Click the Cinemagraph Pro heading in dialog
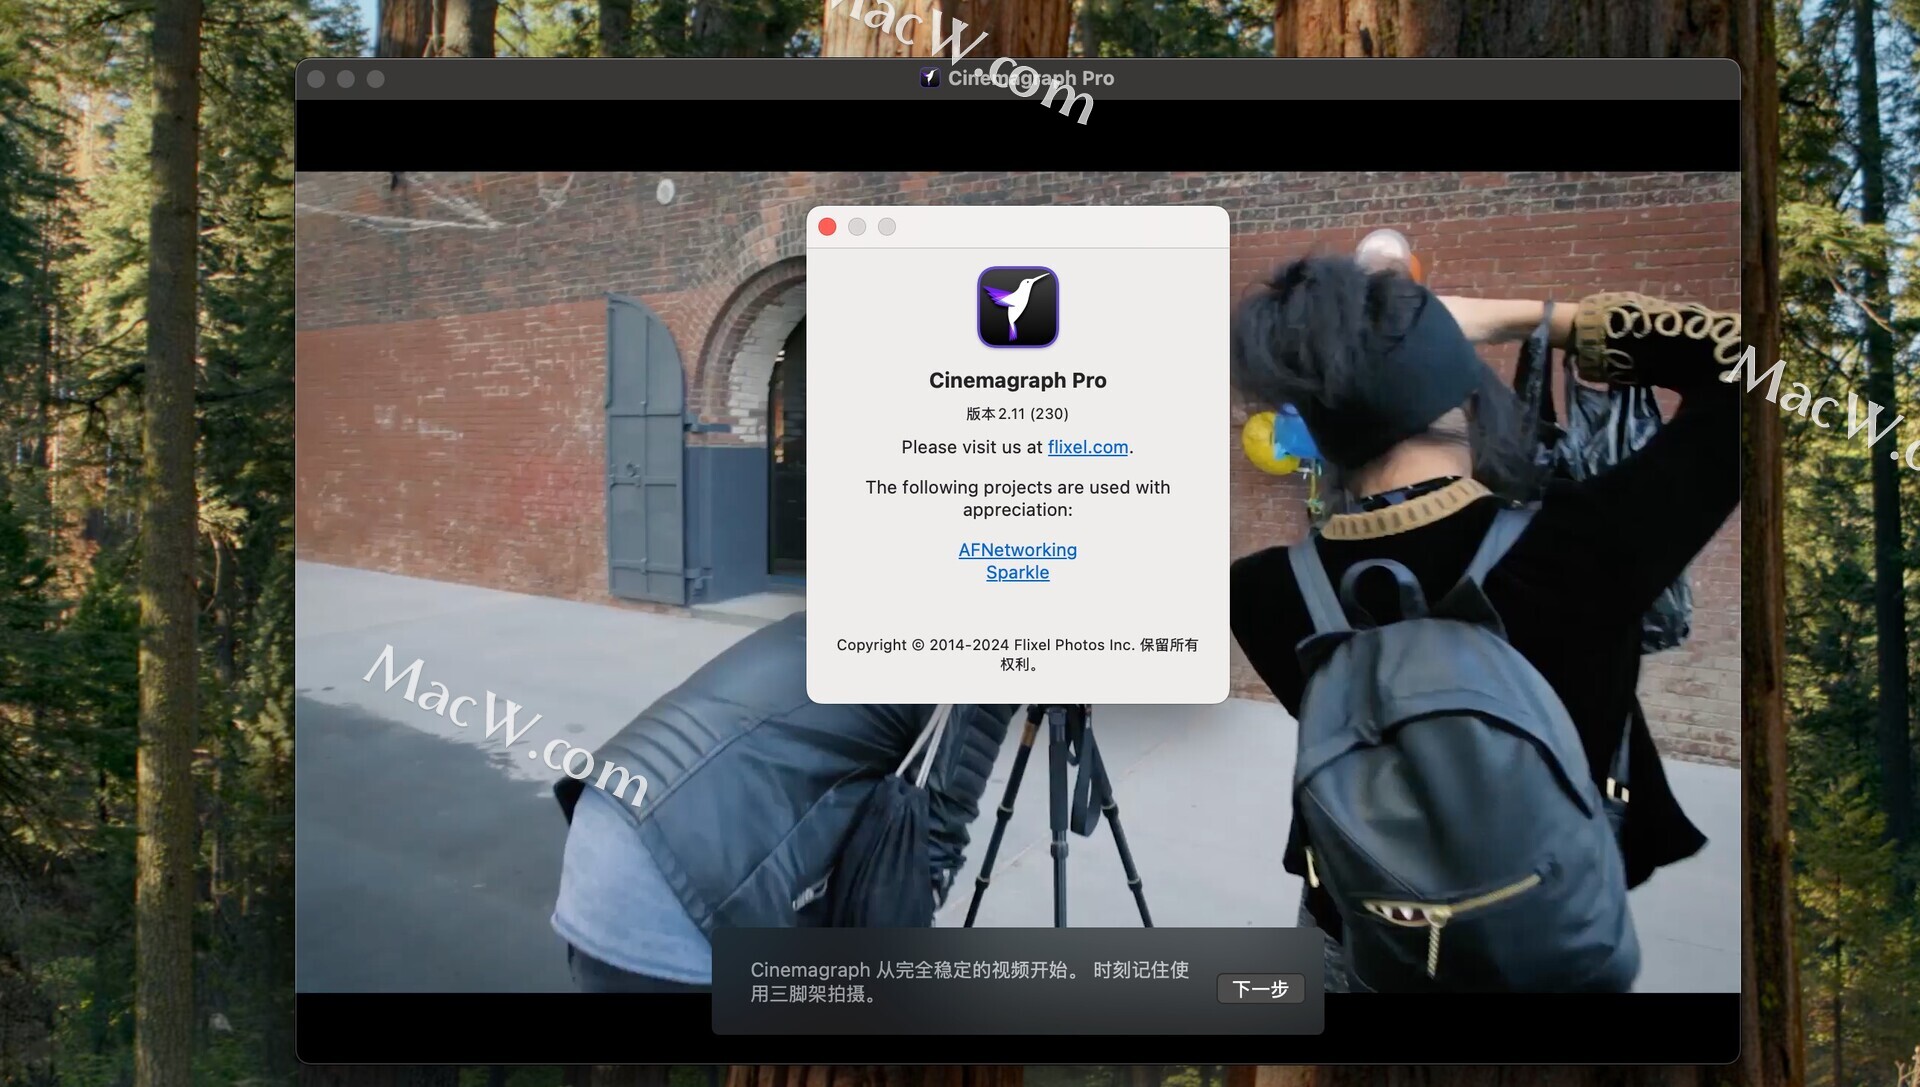 coord(1017,380)
